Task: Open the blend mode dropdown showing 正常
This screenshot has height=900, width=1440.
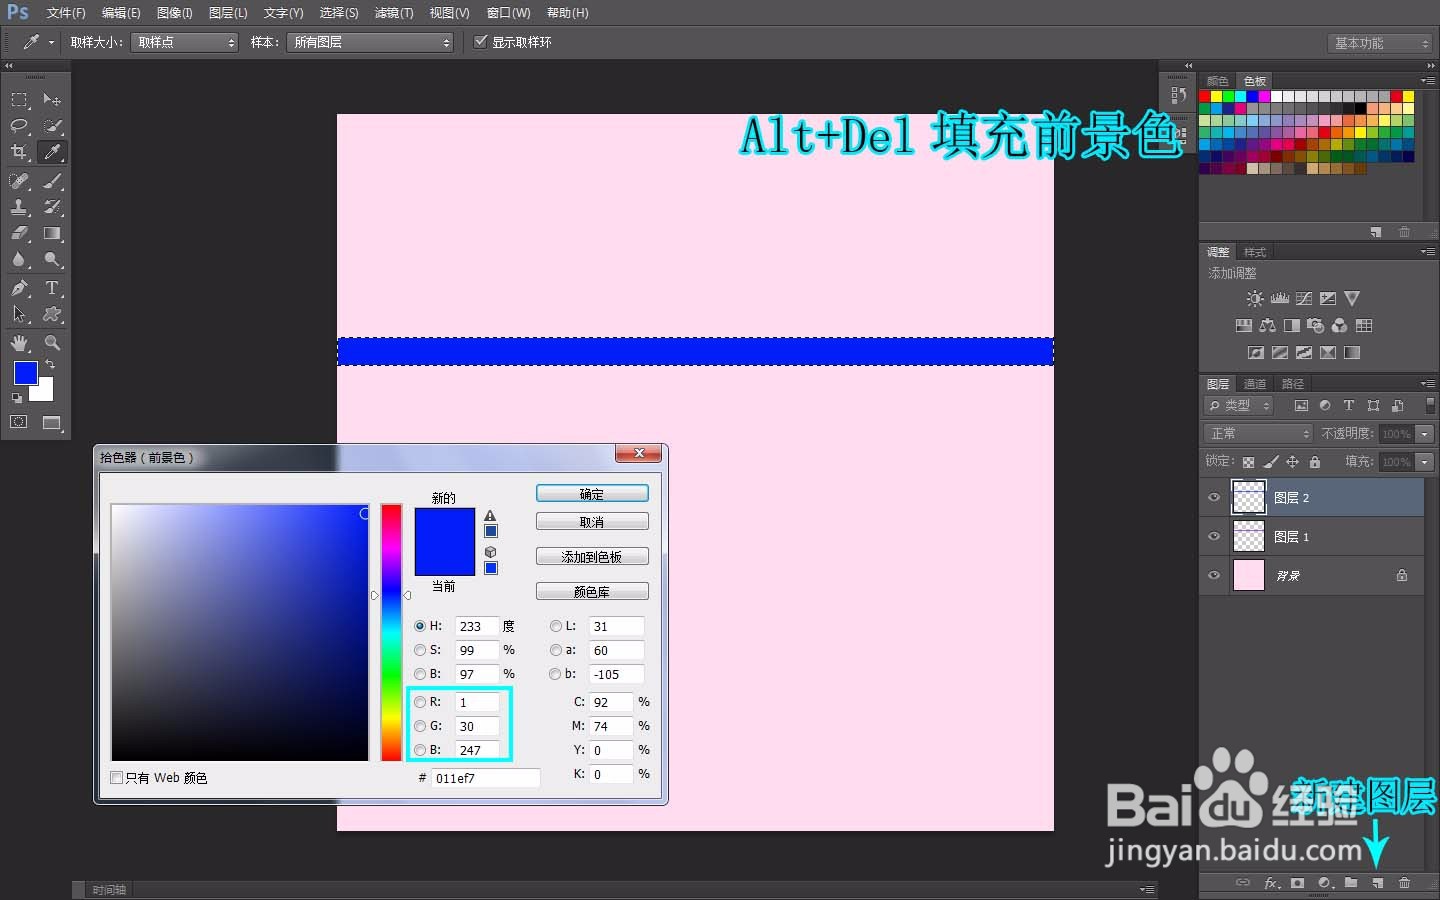Action: pyautogui.click(x=1257, y=433)
